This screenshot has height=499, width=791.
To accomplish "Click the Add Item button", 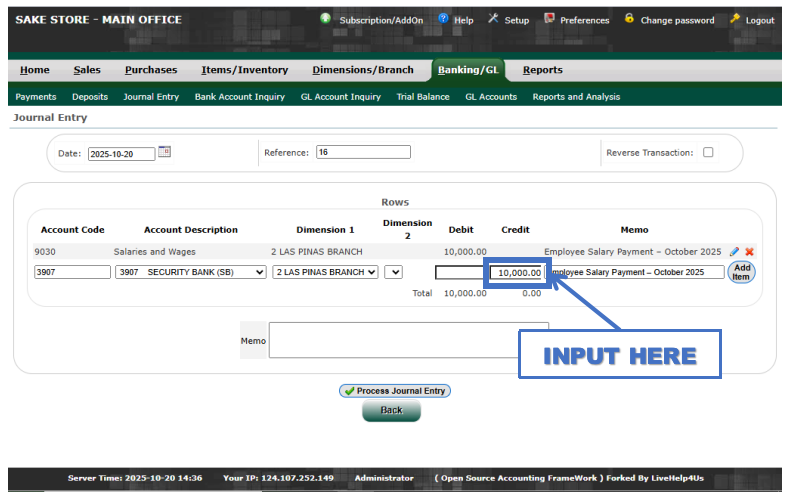I will 741,272.
